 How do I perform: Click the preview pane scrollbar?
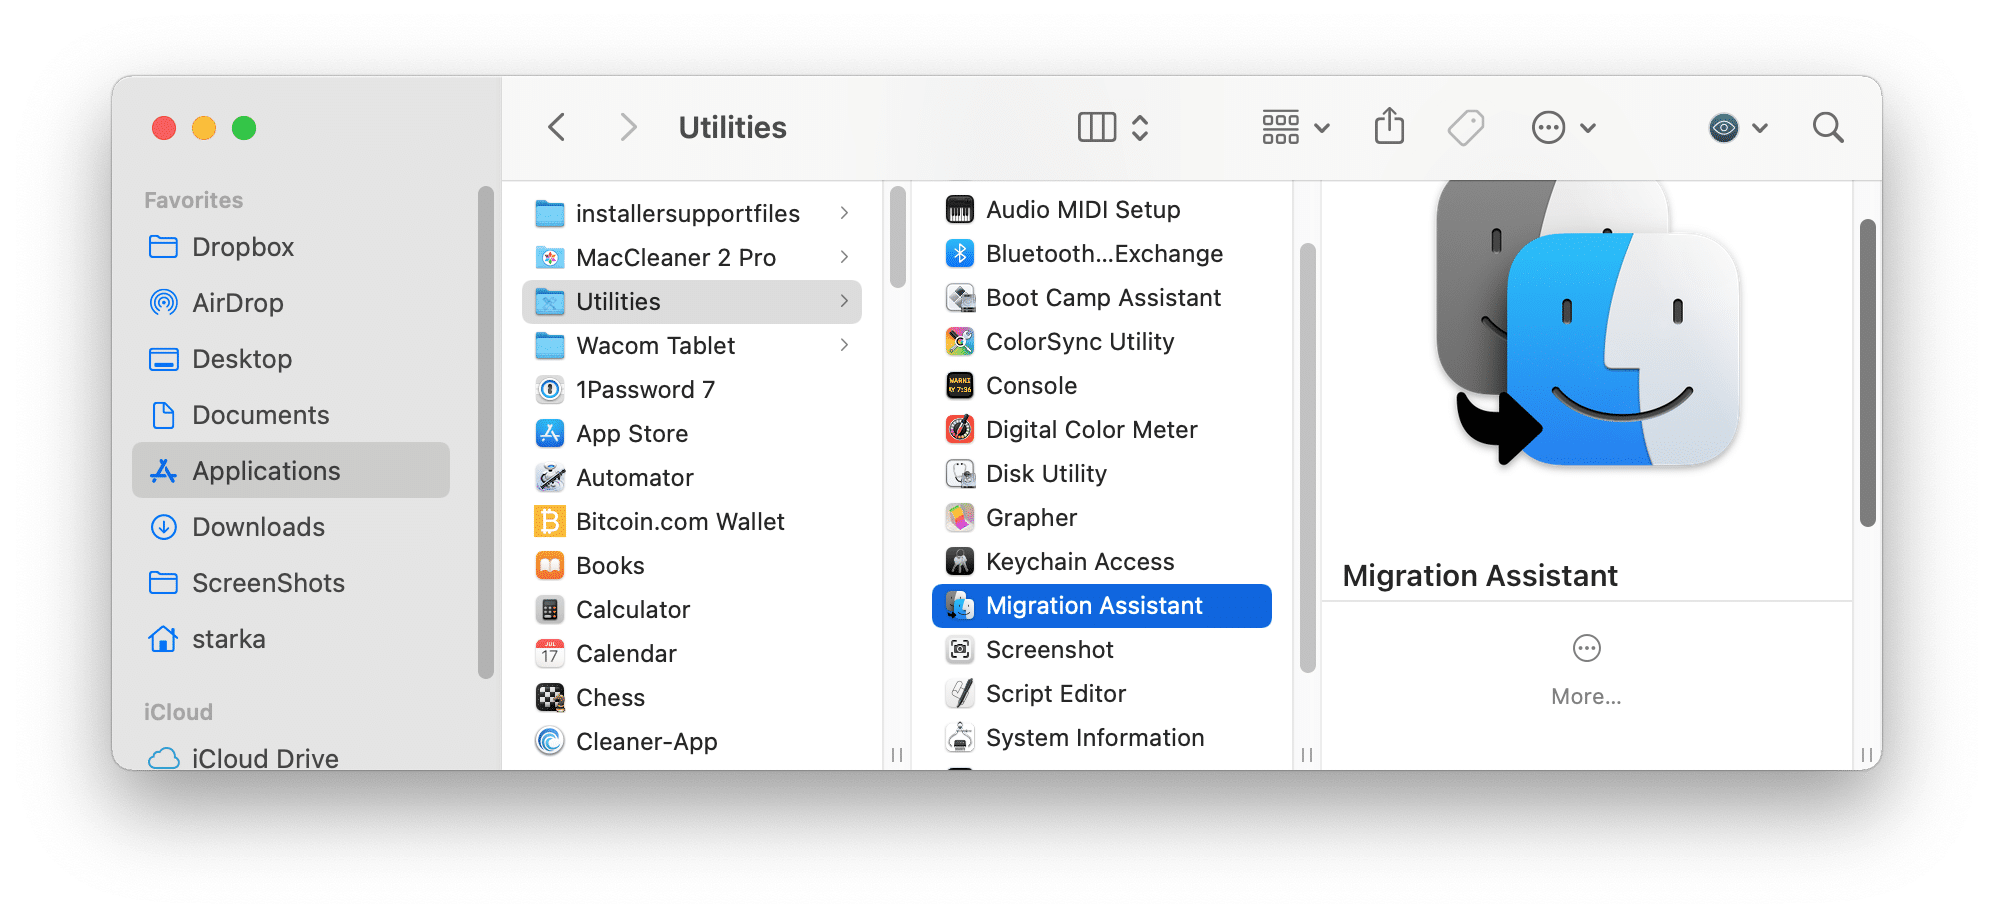[x=1867, y=373]
